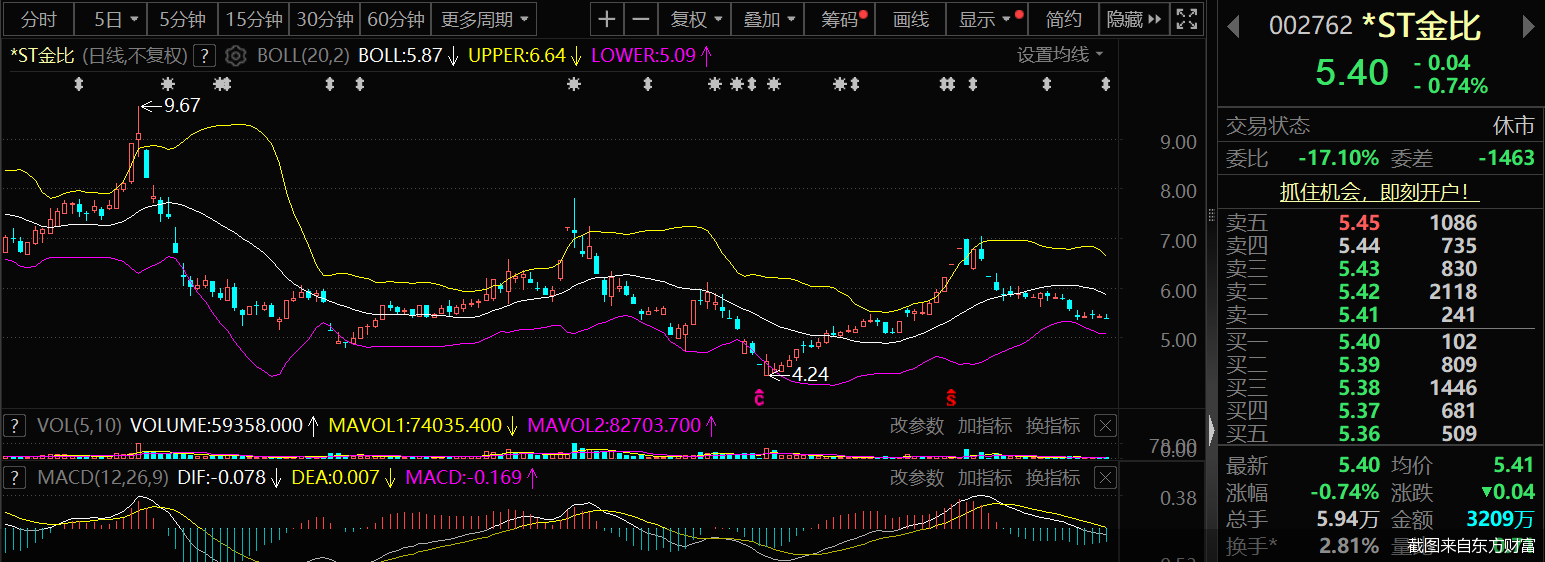Hide the side panel with 隐藏
The image size is (1545, 562).
tap(1135, 19)
